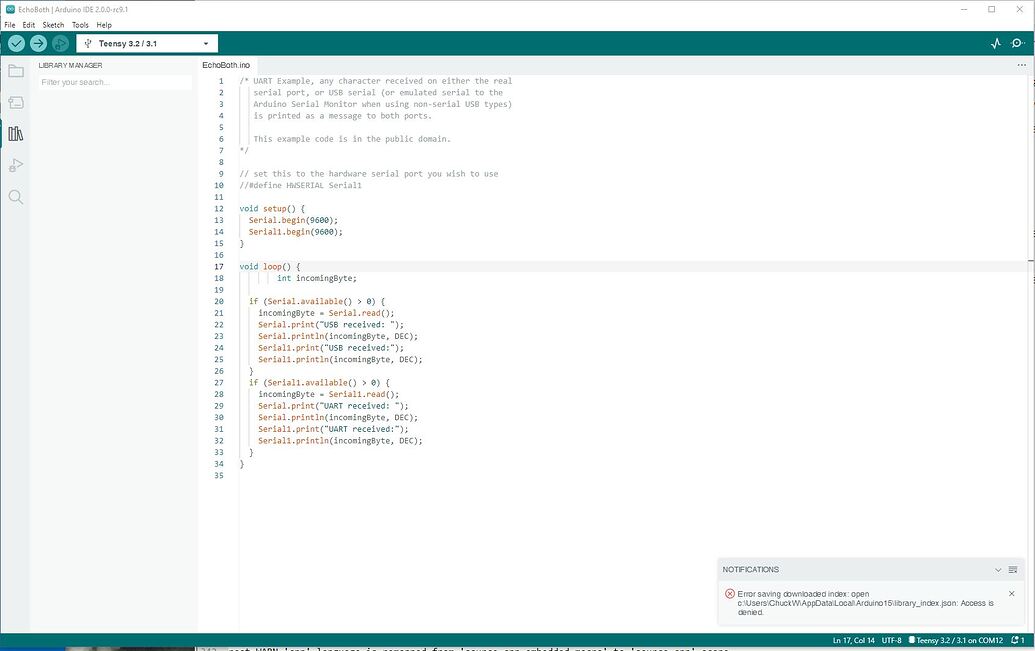The image size is (1035, 651).
Task: Dismiss the library_index.json error notification
Action: pos(1011,593)
